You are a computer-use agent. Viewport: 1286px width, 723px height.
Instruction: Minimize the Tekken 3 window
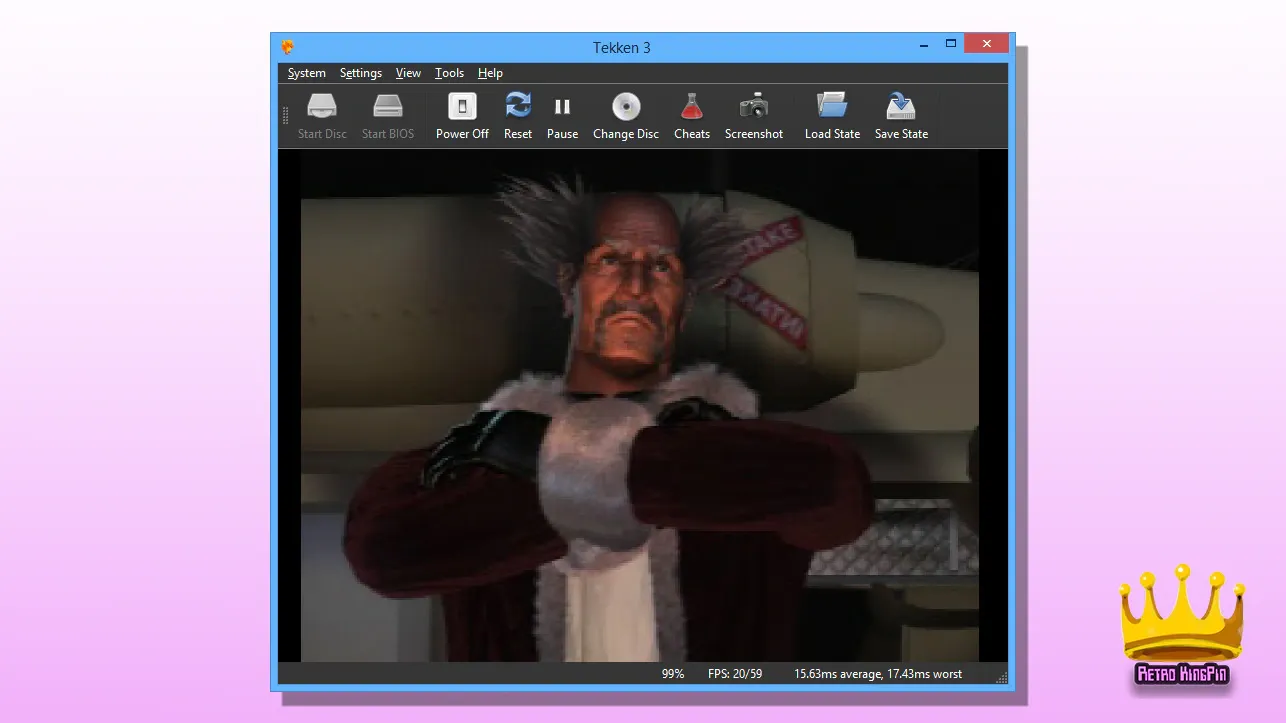pyautogui.click(x=922, y=46)
